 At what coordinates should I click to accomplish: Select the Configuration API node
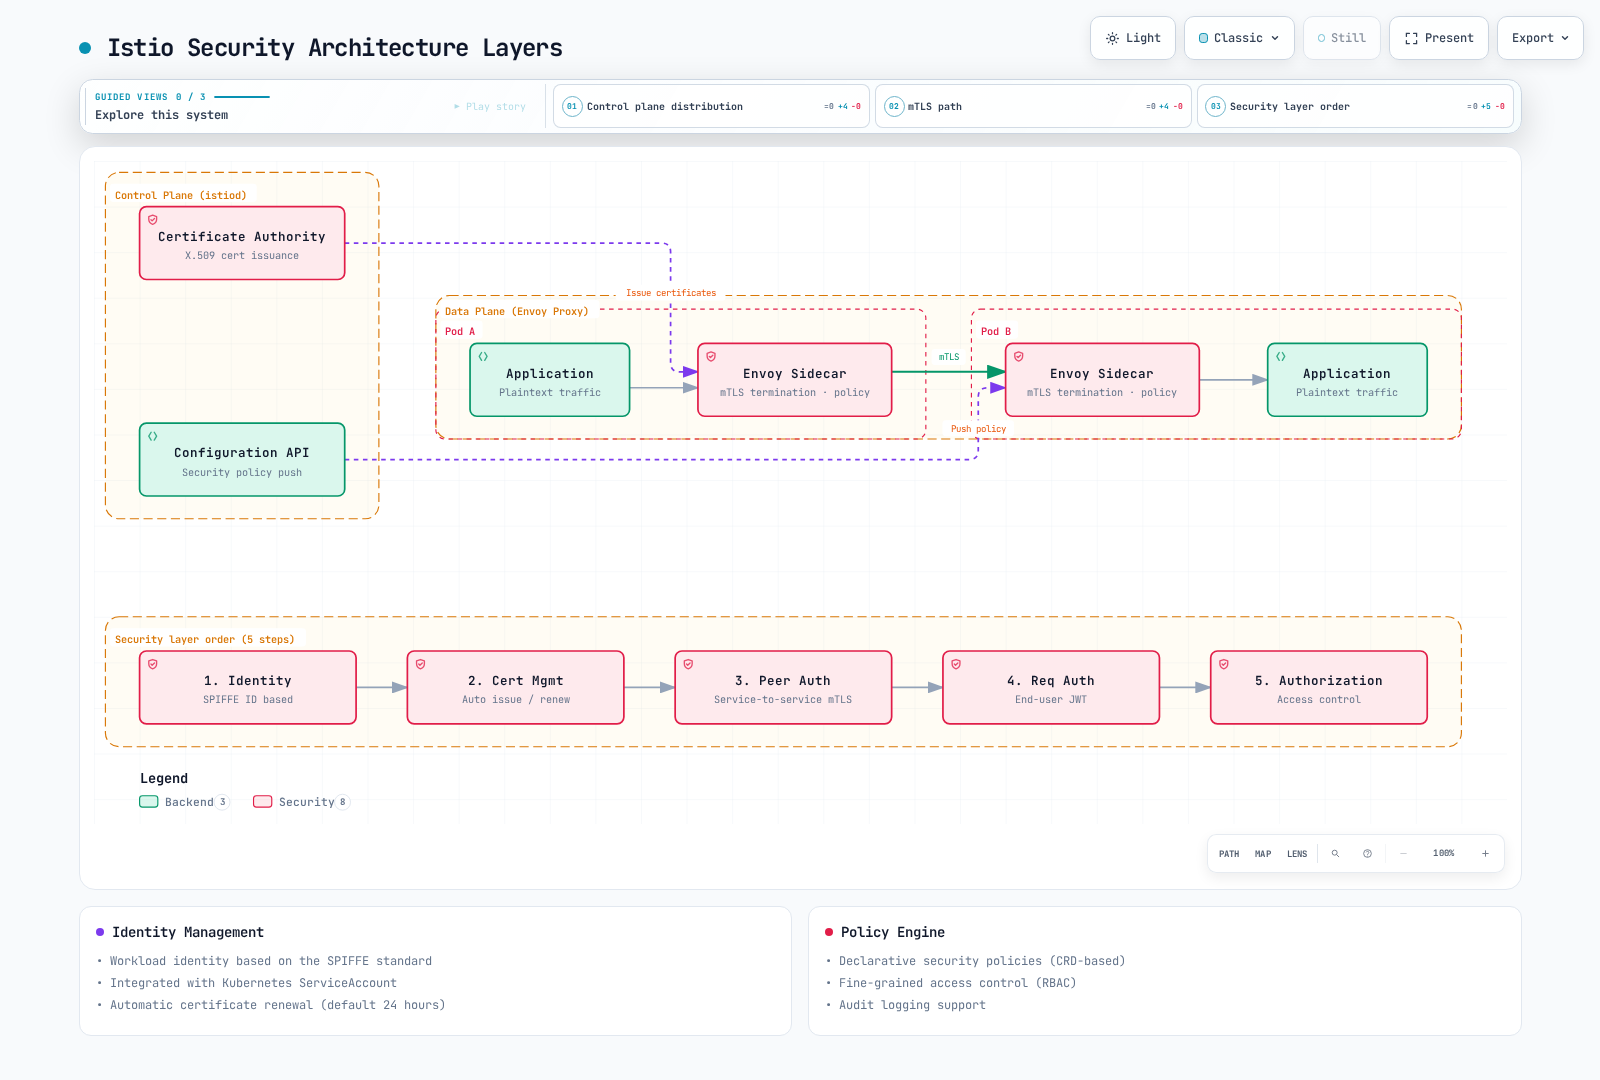(x=242, y=460)
